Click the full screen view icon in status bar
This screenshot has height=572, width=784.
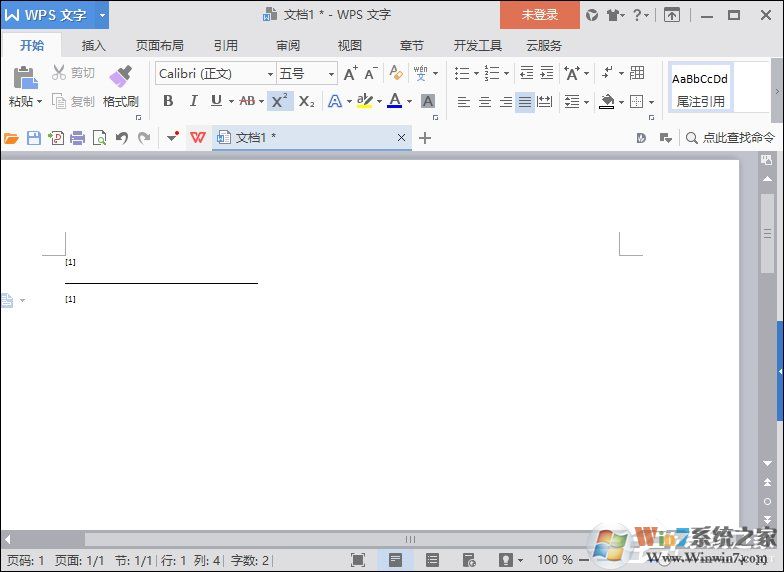[358, 560]
